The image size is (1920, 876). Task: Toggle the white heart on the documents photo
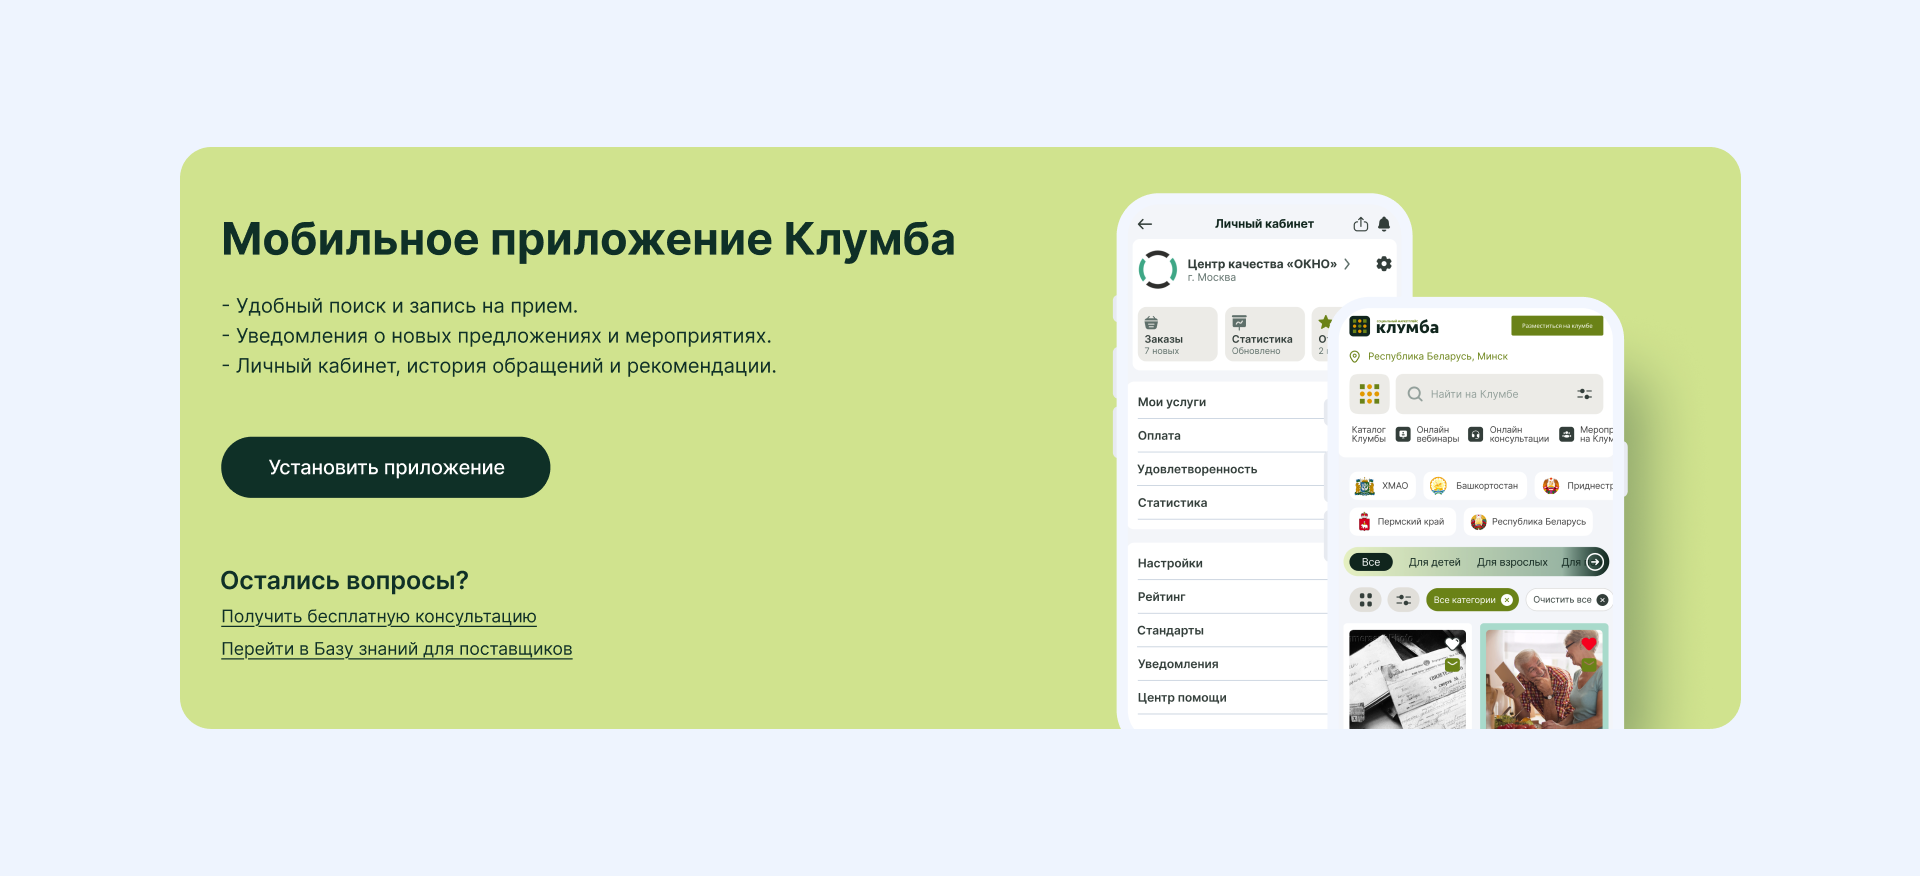pyautogui.click(x=1452, y=644)
